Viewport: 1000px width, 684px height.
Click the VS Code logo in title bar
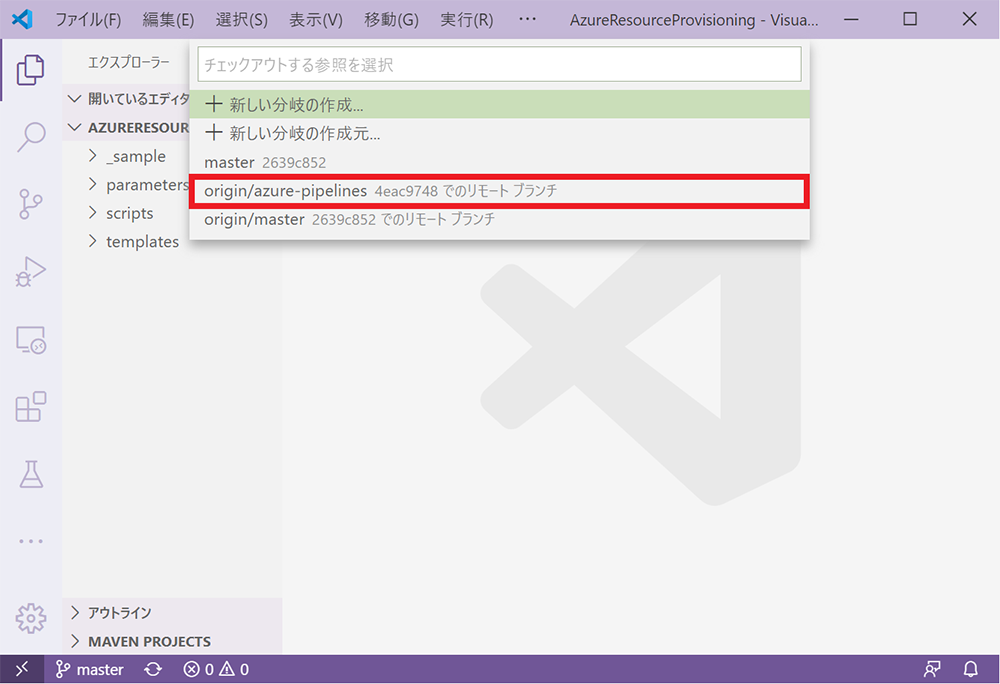coord(22,19)
